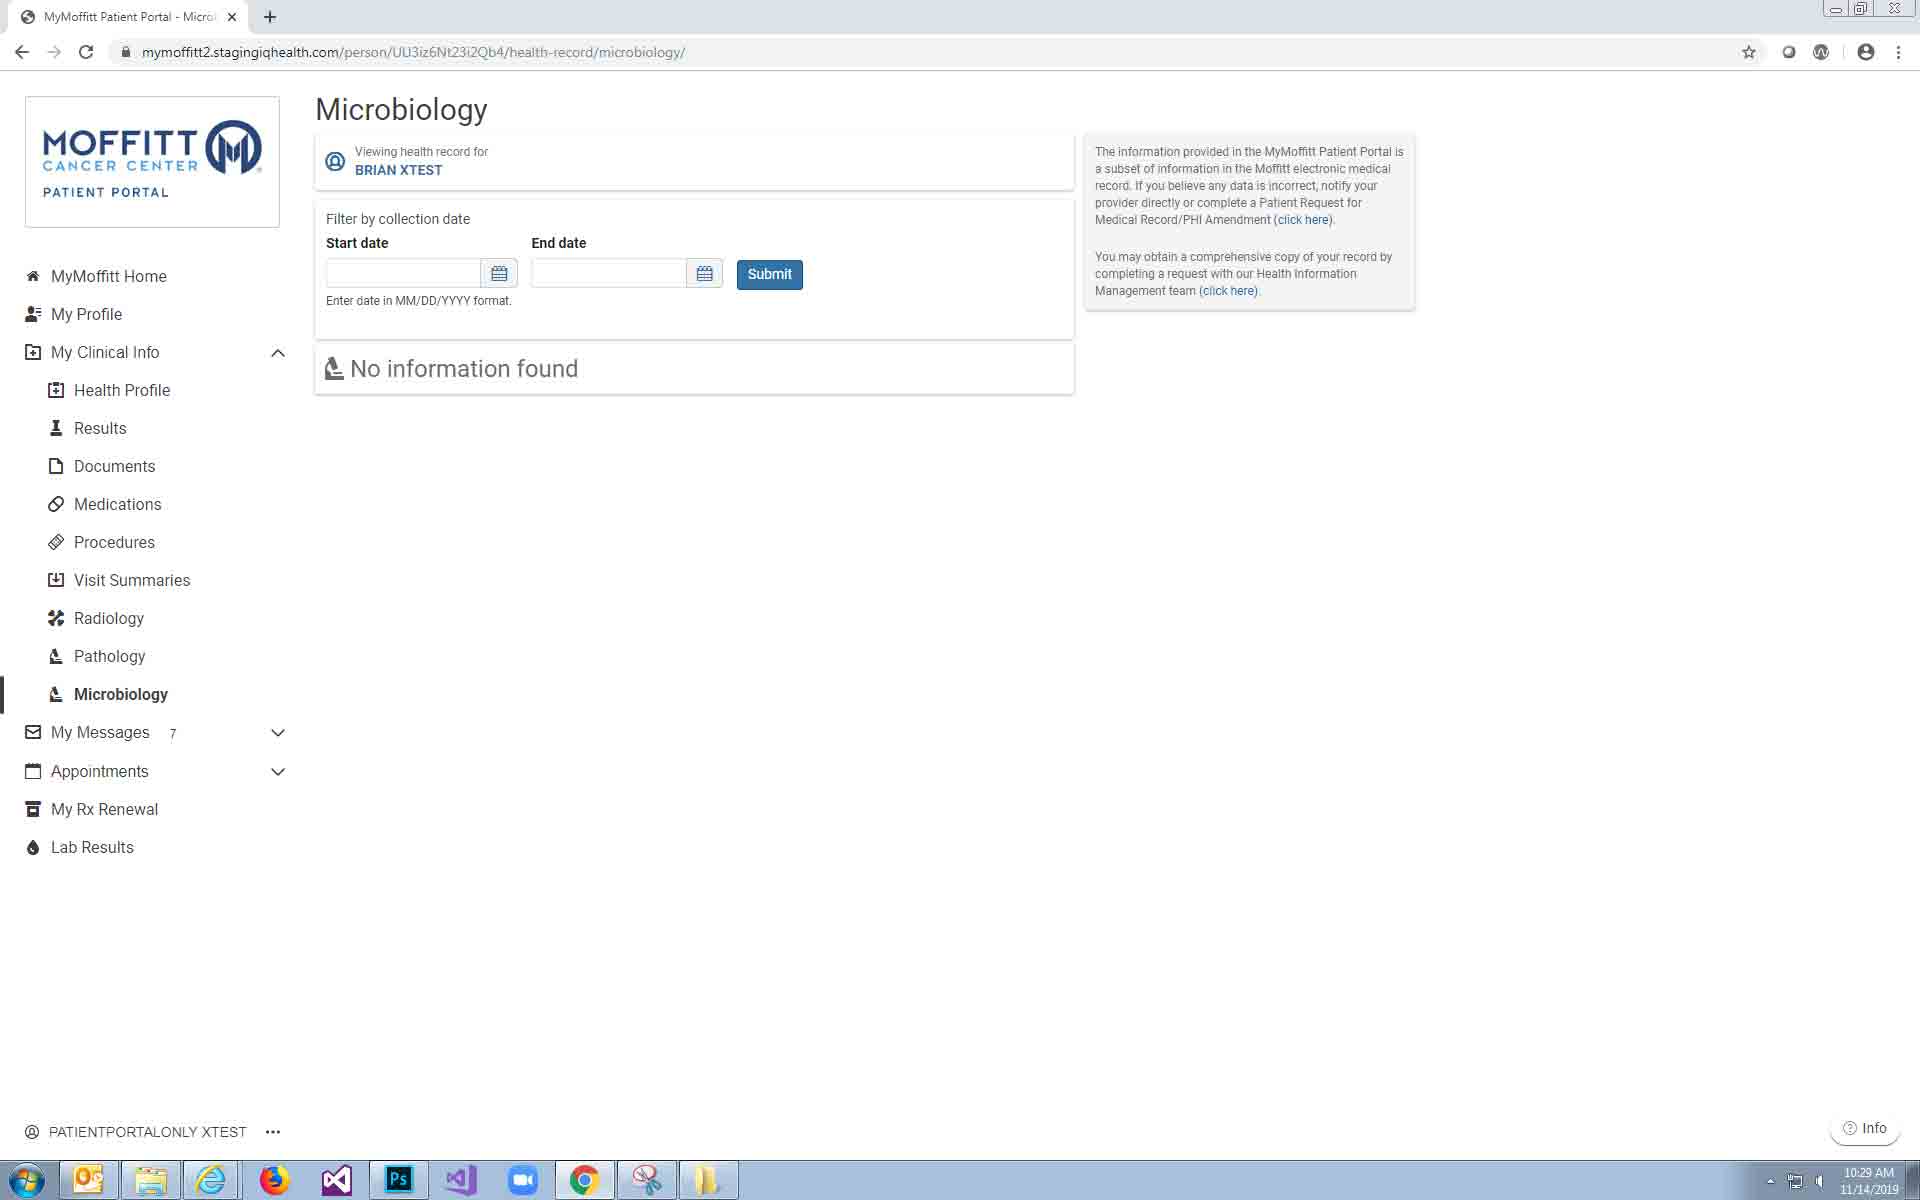Viewport: 1920px width, 1200px height.
Task: Open End date calendar picker icon
Action: [704, 274]
